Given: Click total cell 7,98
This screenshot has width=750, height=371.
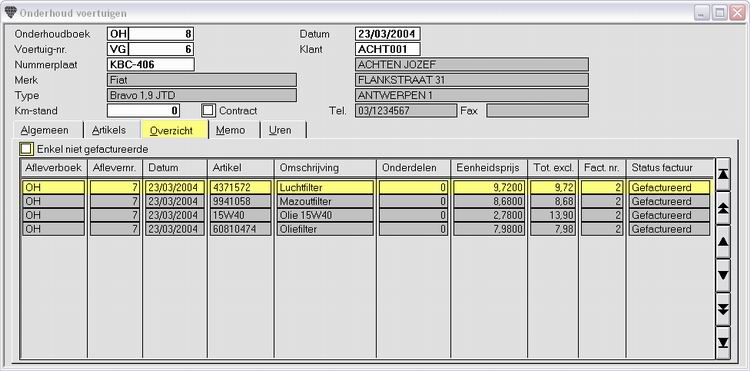Looking at the screenshot, I should (x=553, y=229).
